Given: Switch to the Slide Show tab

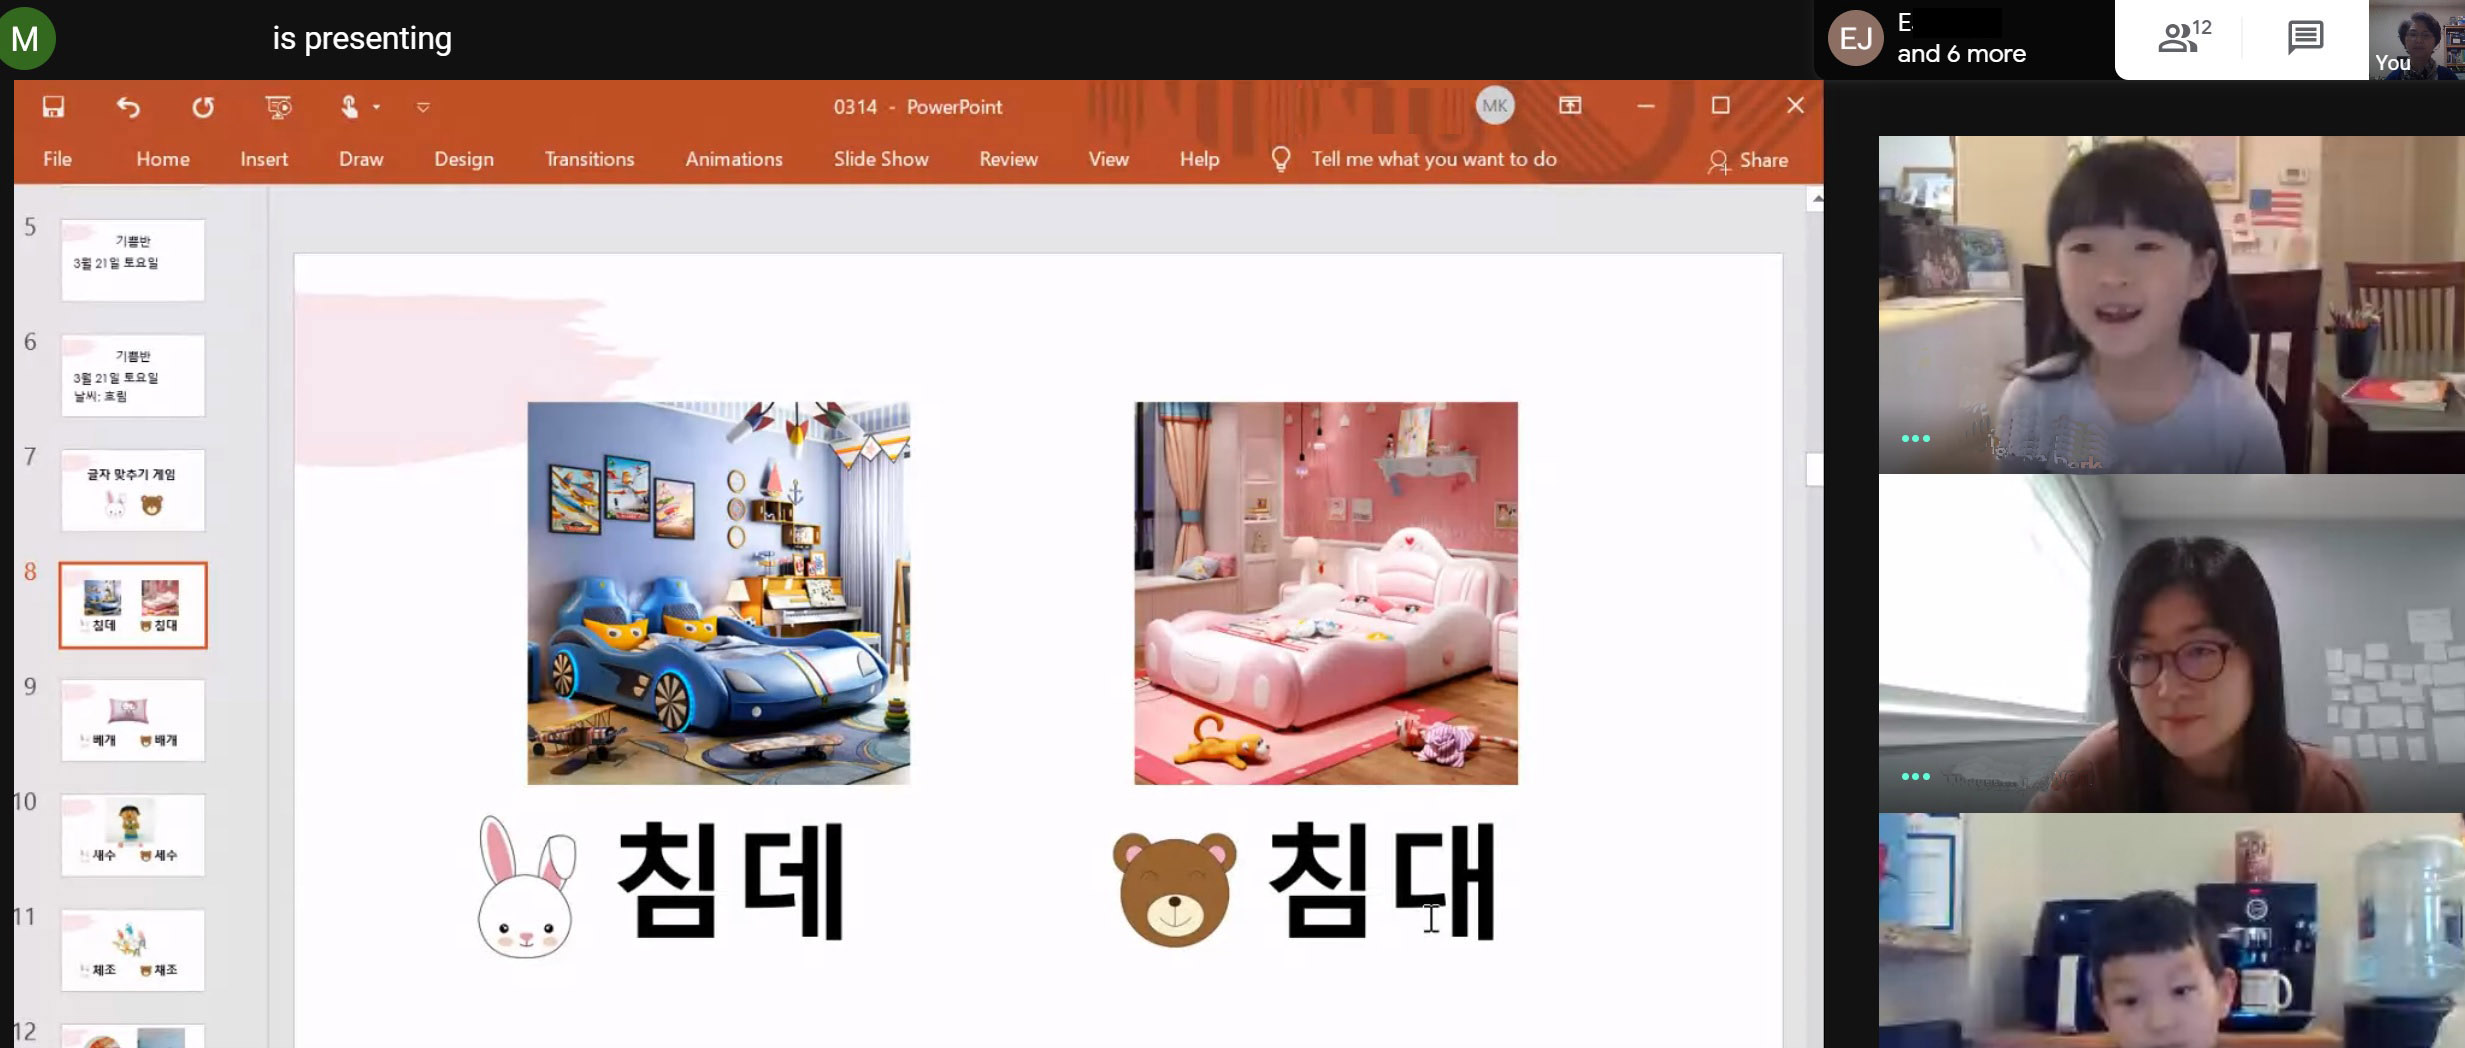Looking at the screenshot, I should point(880,159).
